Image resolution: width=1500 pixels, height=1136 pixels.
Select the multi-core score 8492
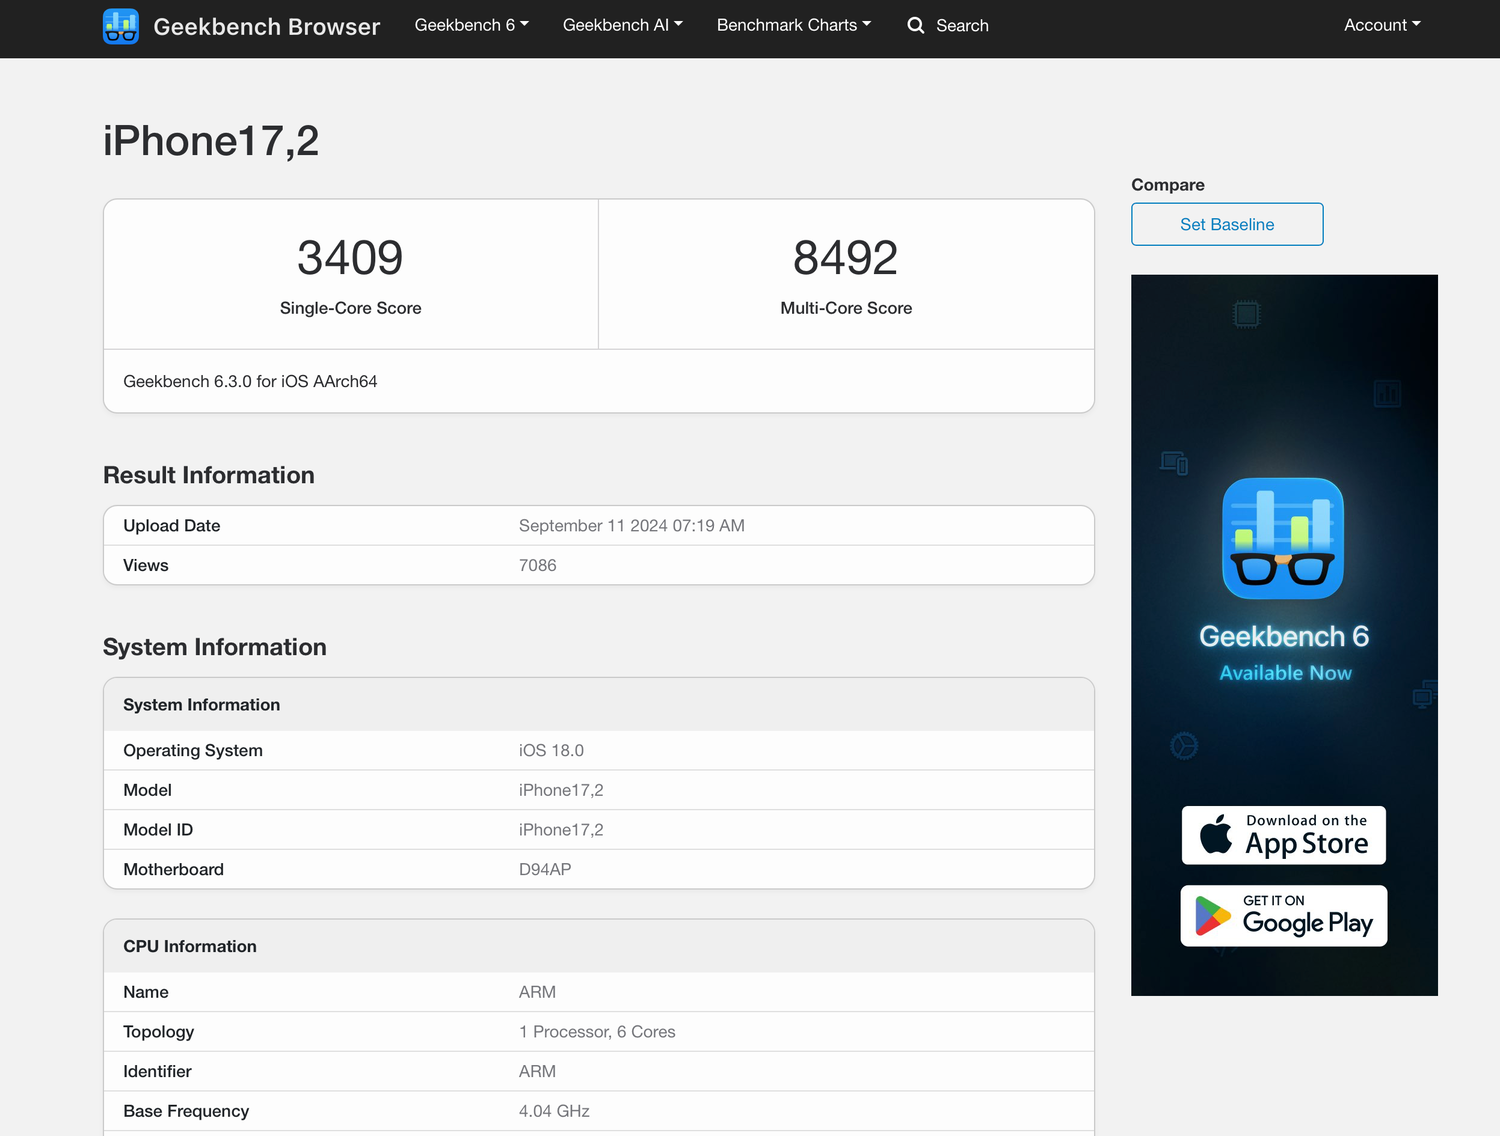846,258
